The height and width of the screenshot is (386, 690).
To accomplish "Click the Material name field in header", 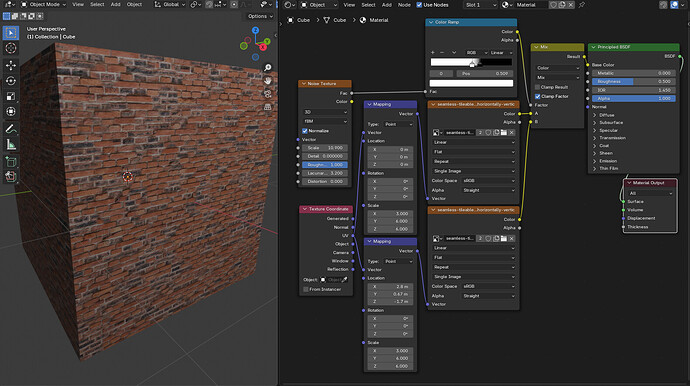I will coord(532,5).
